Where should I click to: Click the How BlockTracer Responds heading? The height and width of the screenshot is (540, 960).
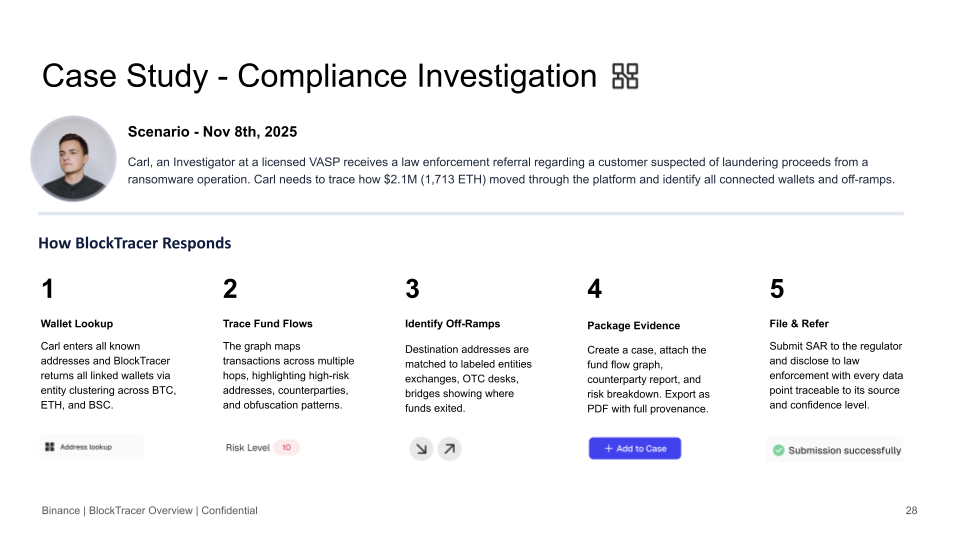tap(135, 243)
